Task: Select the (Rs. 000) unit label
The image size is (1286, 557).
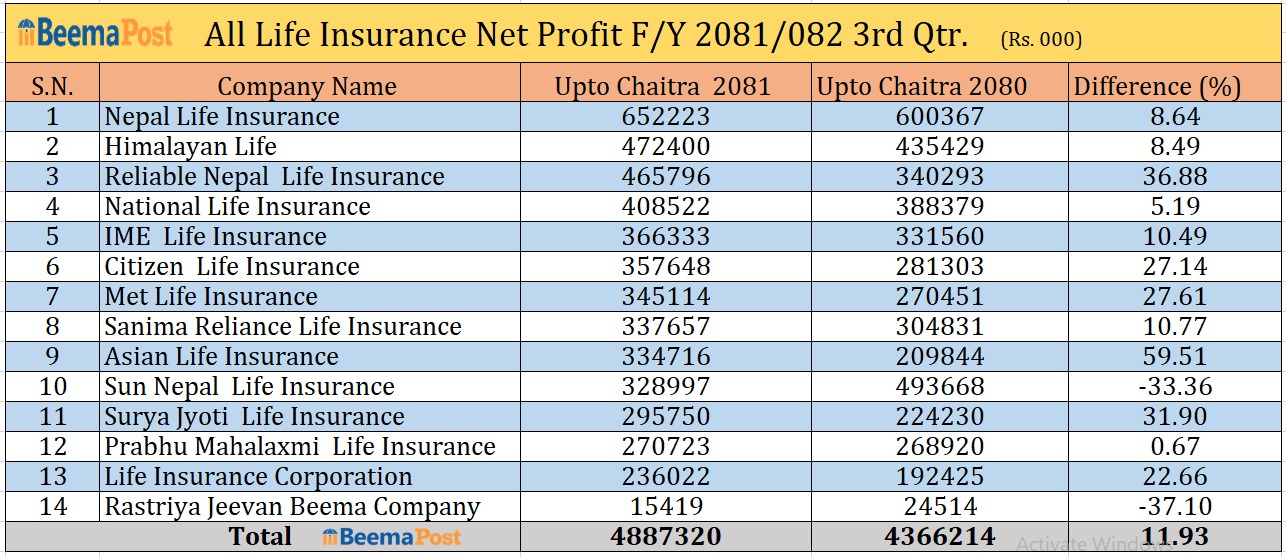Action: [1040, 40]
